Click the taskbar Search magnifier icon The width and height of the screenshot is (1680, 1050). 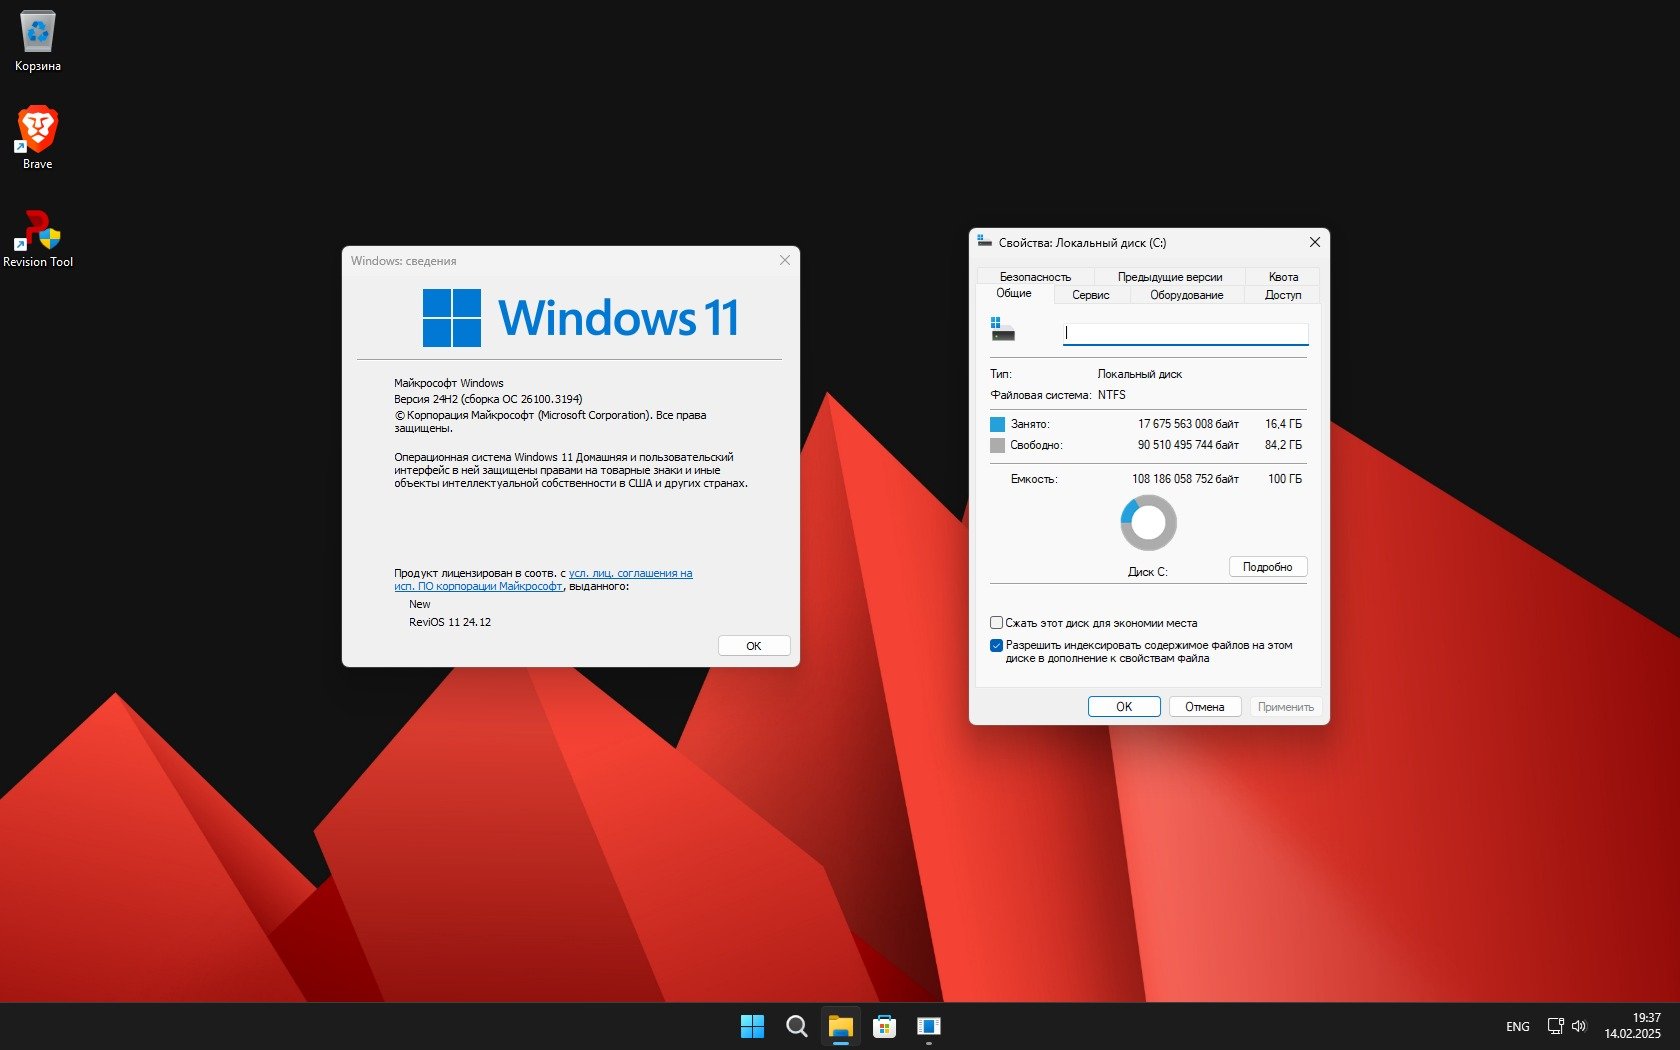pos(796,1026)
